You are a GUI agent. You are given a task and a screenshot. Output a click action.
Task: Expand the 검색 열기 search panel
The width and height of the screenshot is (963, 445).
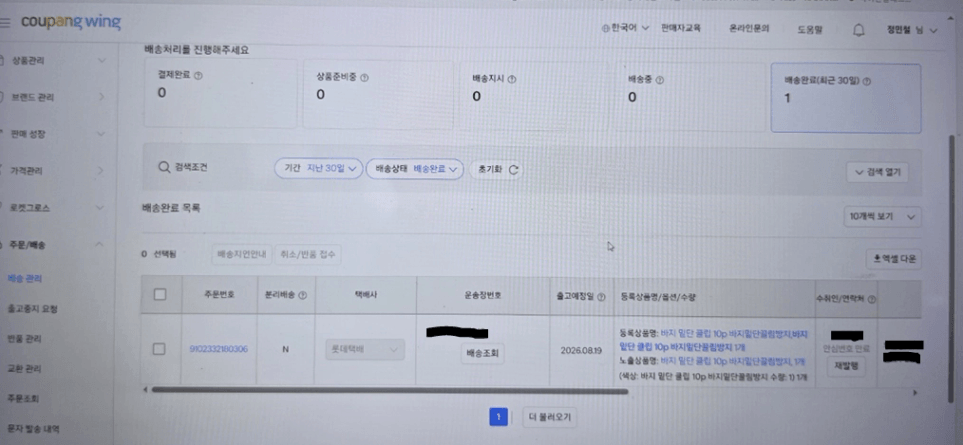point(877,172)
